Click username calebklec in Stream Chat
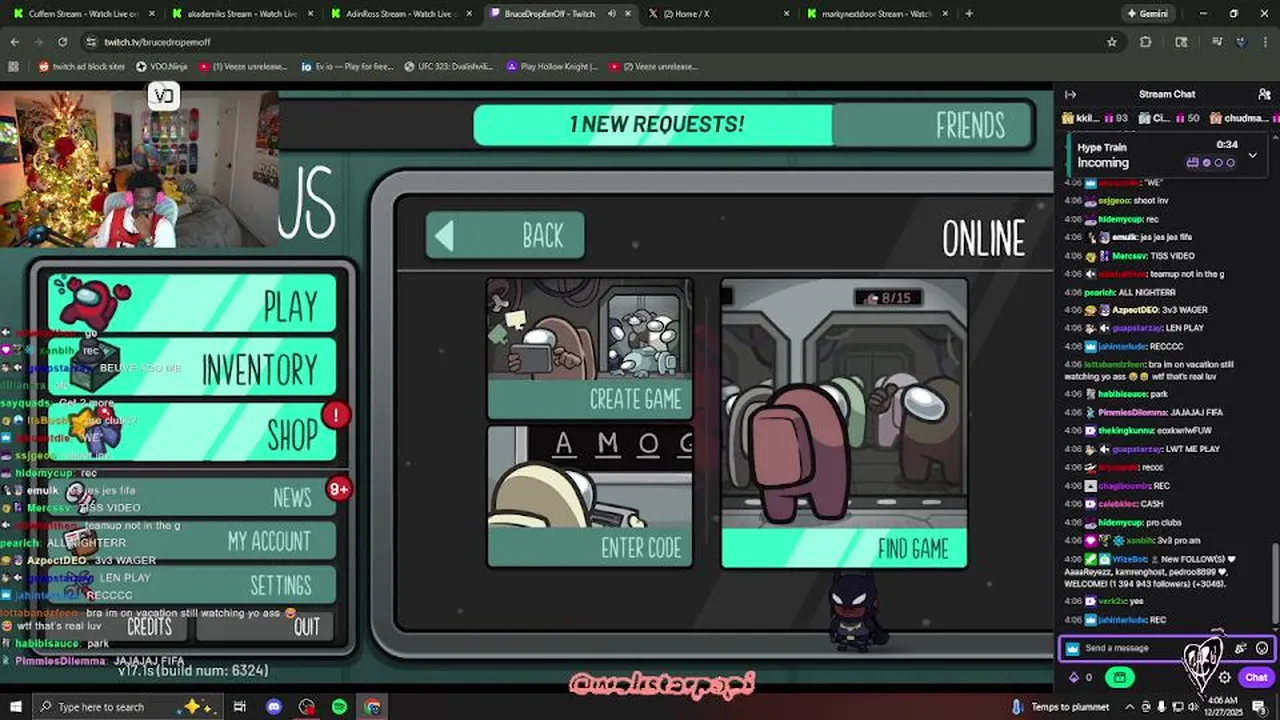1280x720 pixels. coord(1117,504)
